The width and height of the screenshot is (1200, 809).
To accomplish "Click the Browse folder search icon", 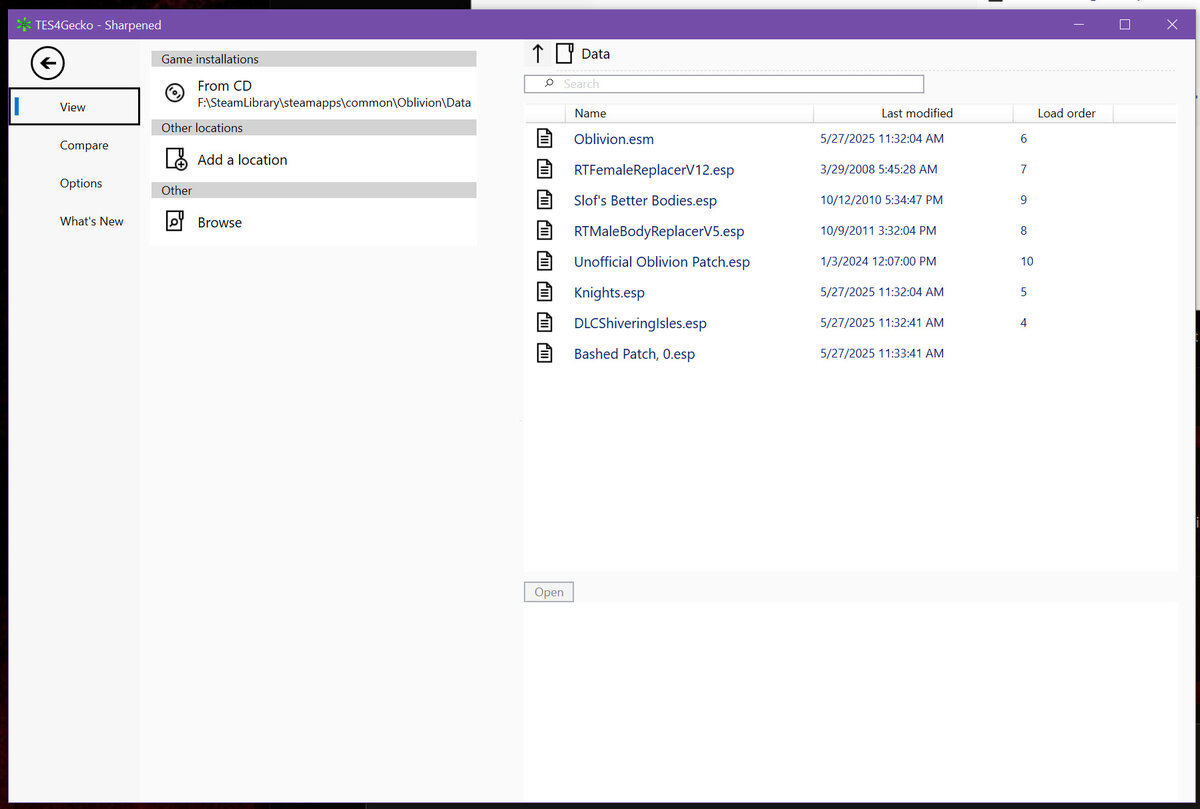I will (x=175, y=222).
